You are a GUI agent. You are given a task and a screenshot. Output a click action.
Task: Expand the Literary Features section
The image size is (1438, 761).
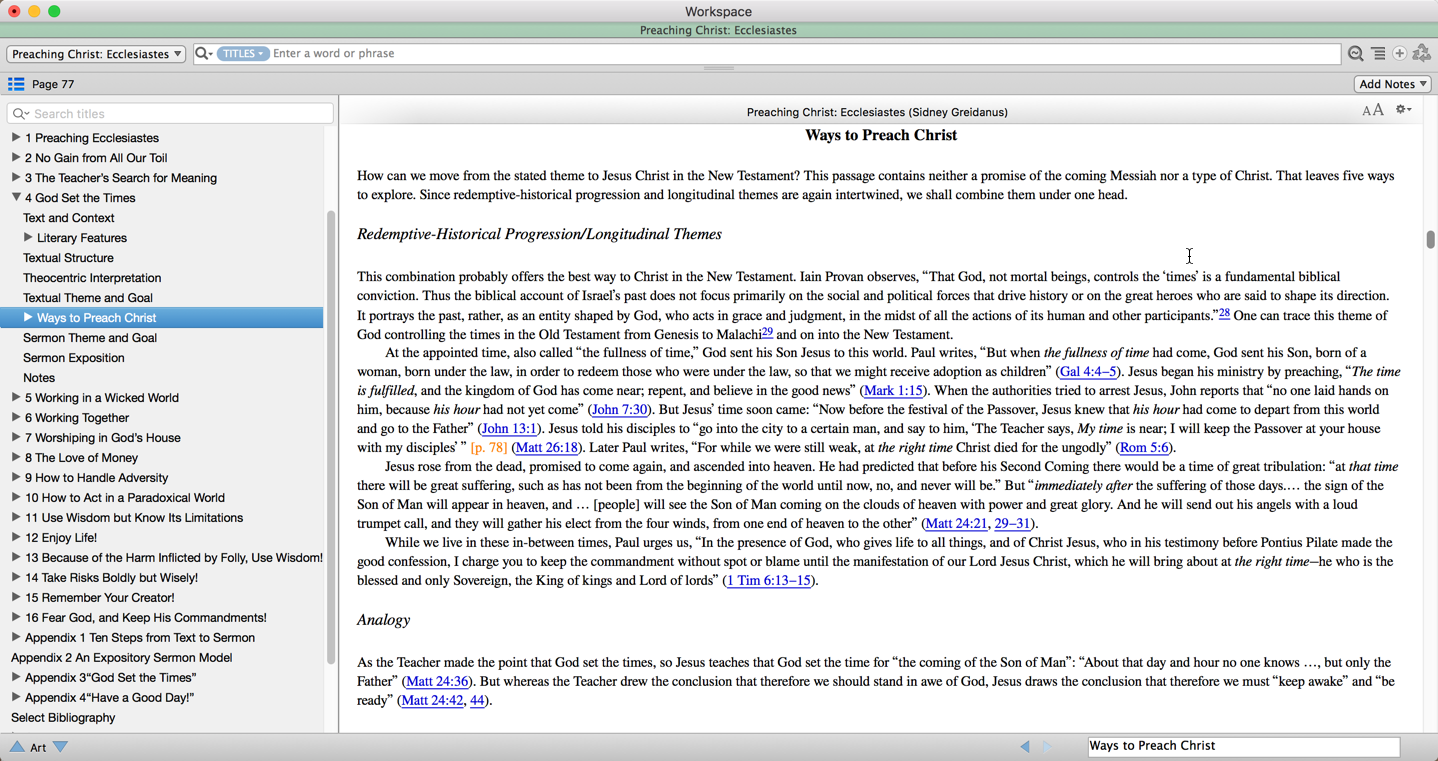point(28,238)
